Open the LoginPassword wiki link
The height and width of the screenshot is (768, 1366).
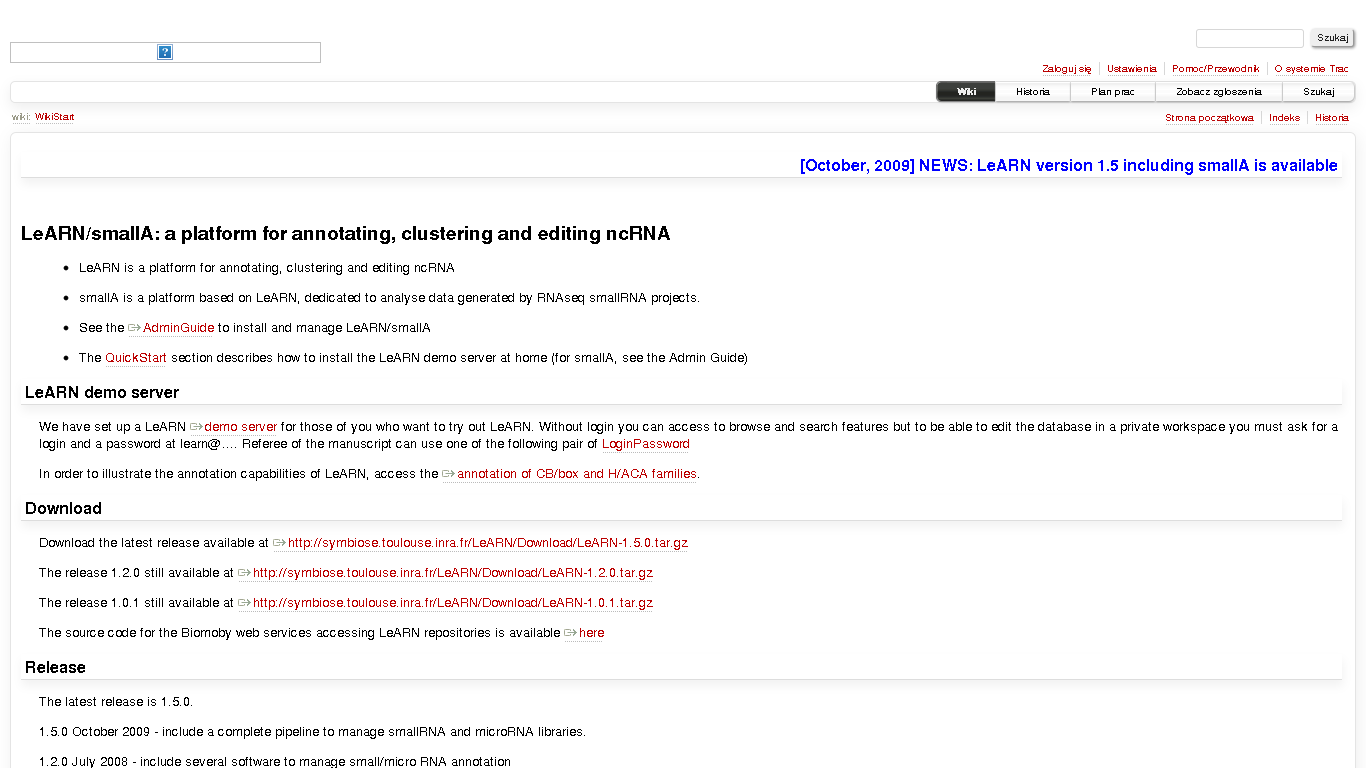(x=645, y=444)
